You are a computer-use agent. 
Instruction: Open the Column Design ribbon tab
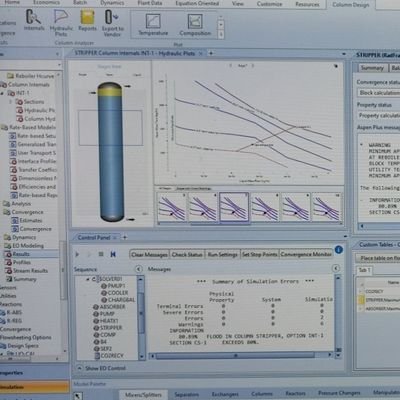click(351, 5)
